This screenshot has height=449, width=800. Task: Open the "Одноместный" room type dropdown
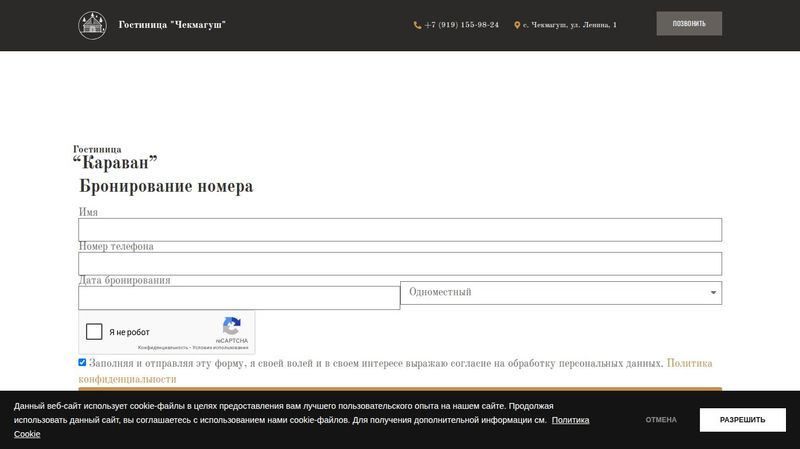point(555,292)
